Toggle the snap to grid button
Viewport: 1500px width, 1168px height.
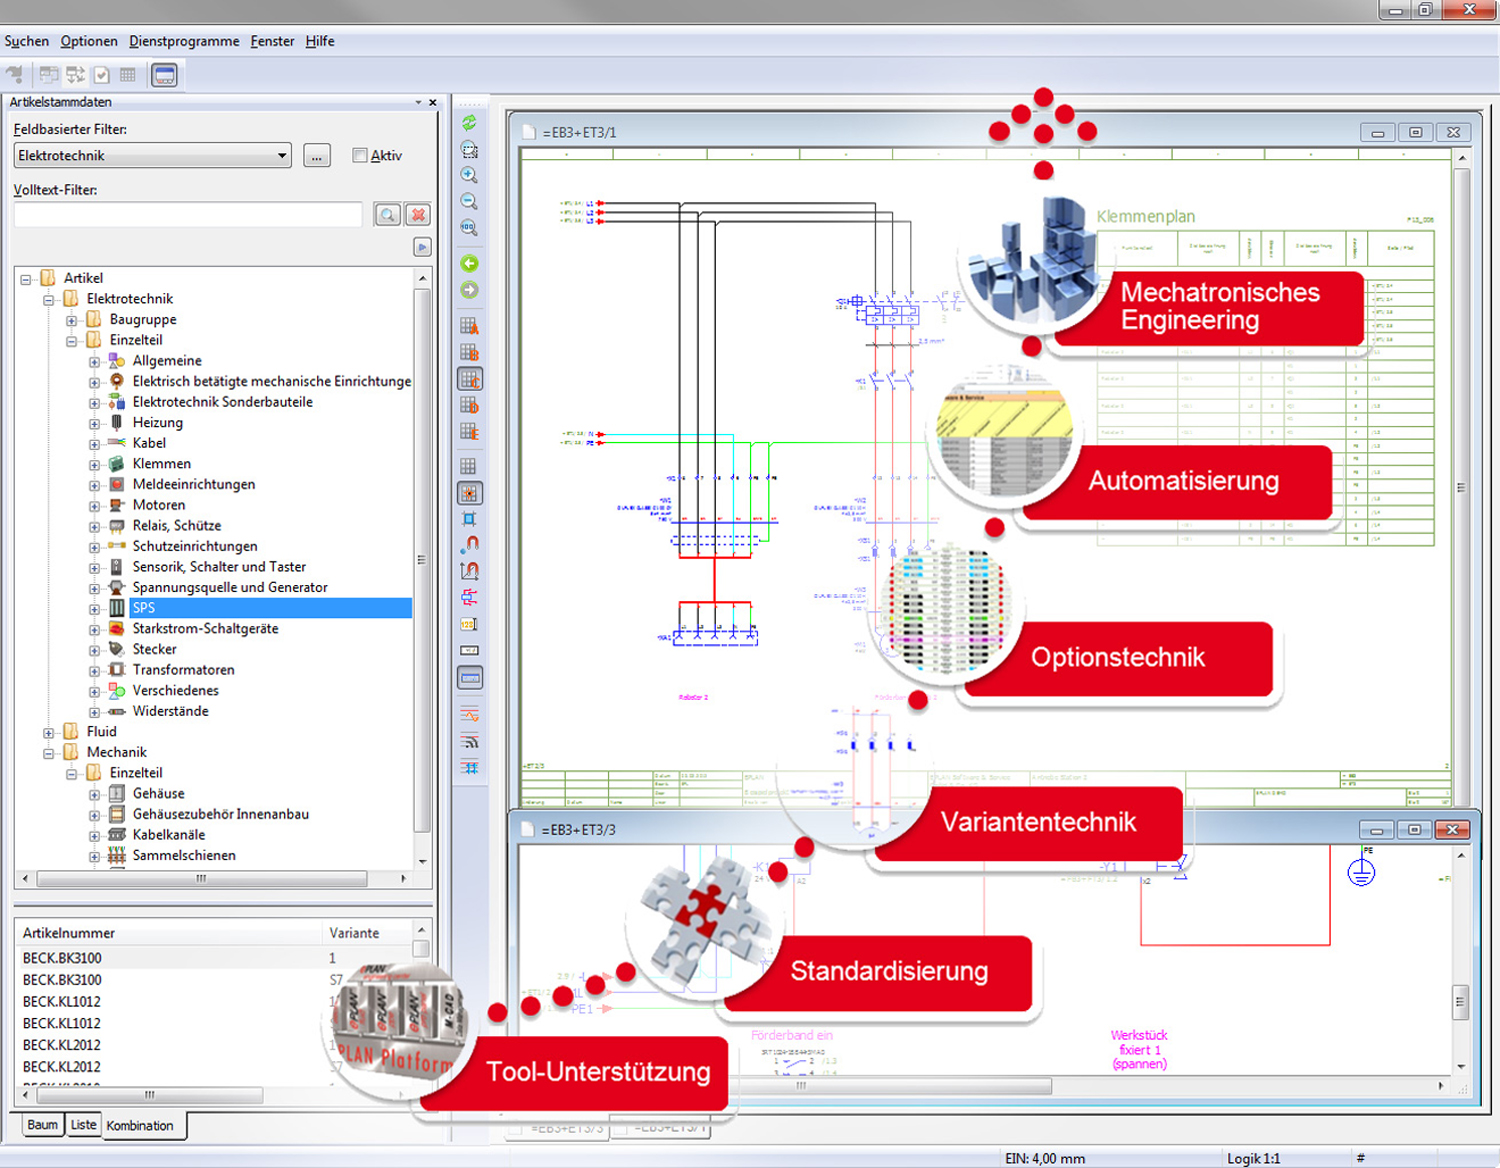point(469,493)
